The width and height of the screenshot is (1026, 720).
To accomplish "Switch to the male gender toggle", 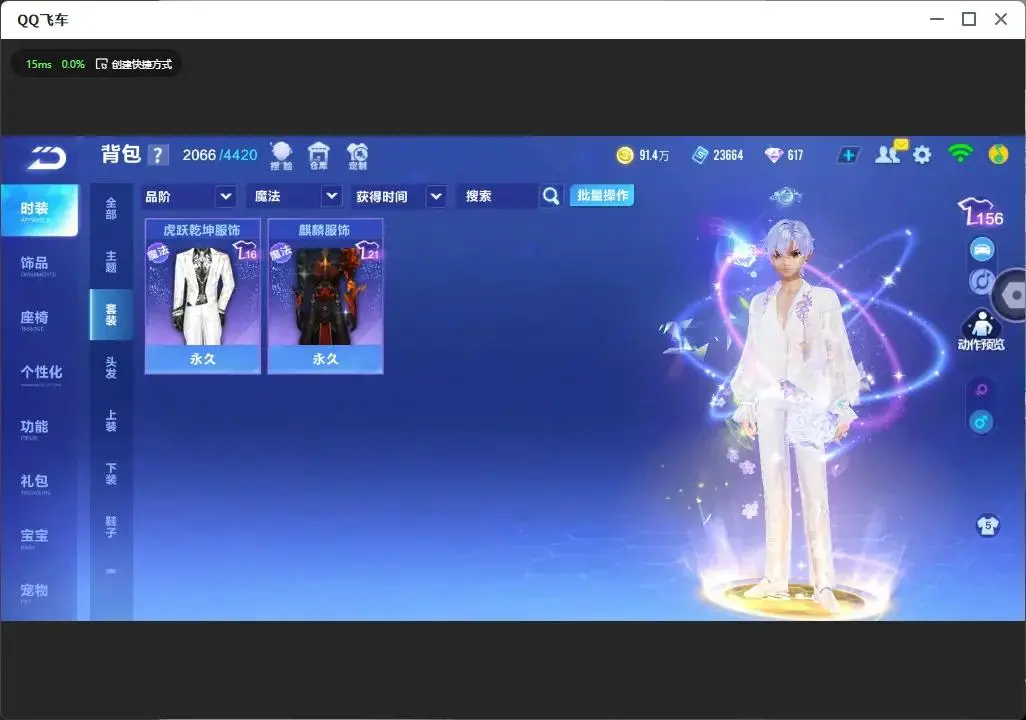I will (x=981, y=422).
